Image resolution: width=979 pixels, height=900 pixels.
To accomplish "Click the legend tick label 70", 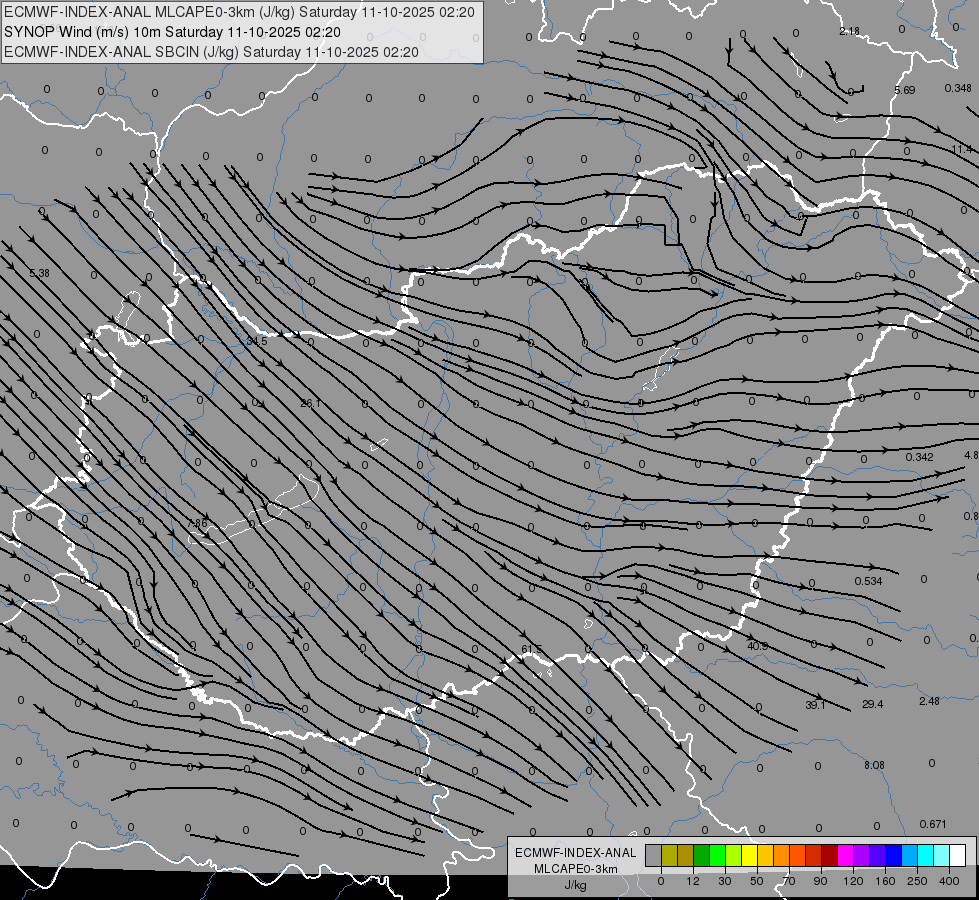I will click(789, 881).
